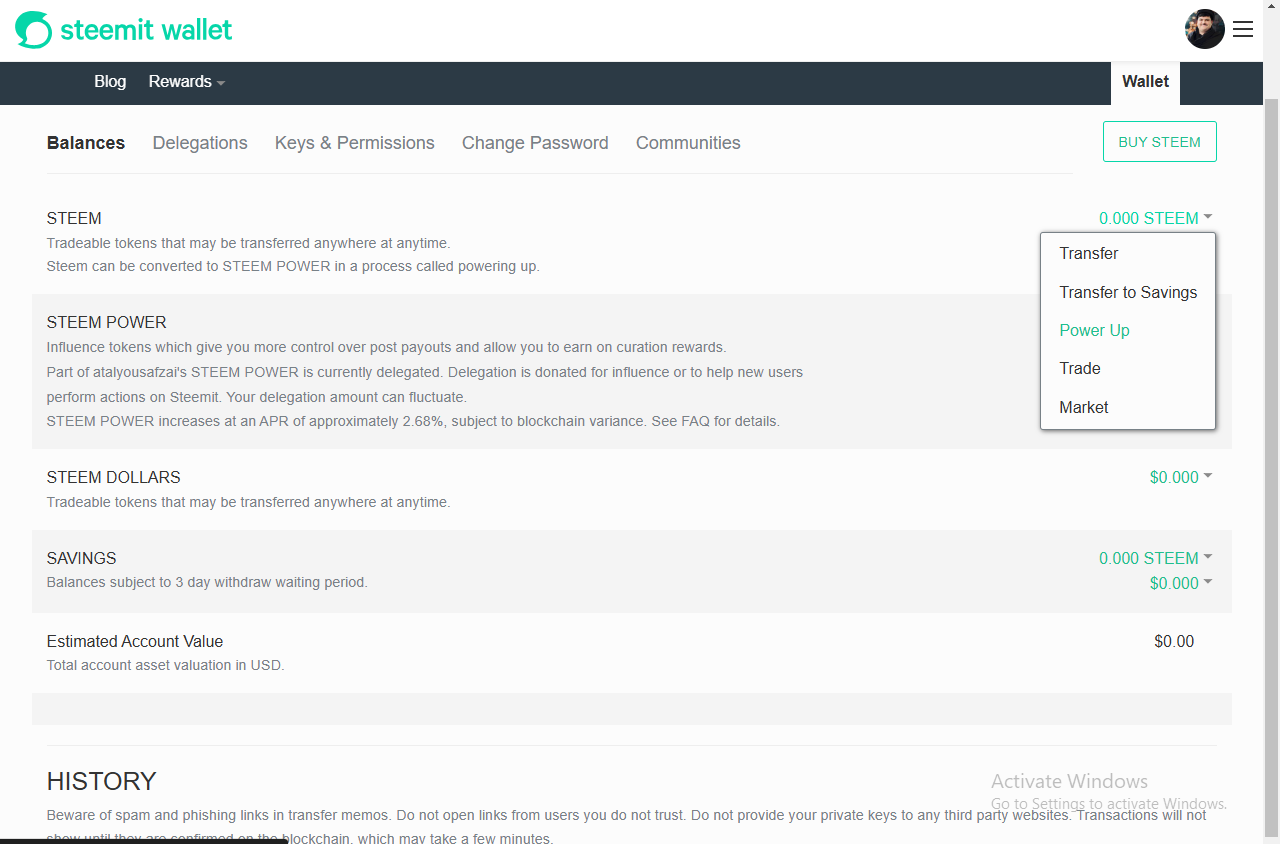Switch to the Wallet tab
Viewport: 1280px width, 844px height.
coord(1145,82)
